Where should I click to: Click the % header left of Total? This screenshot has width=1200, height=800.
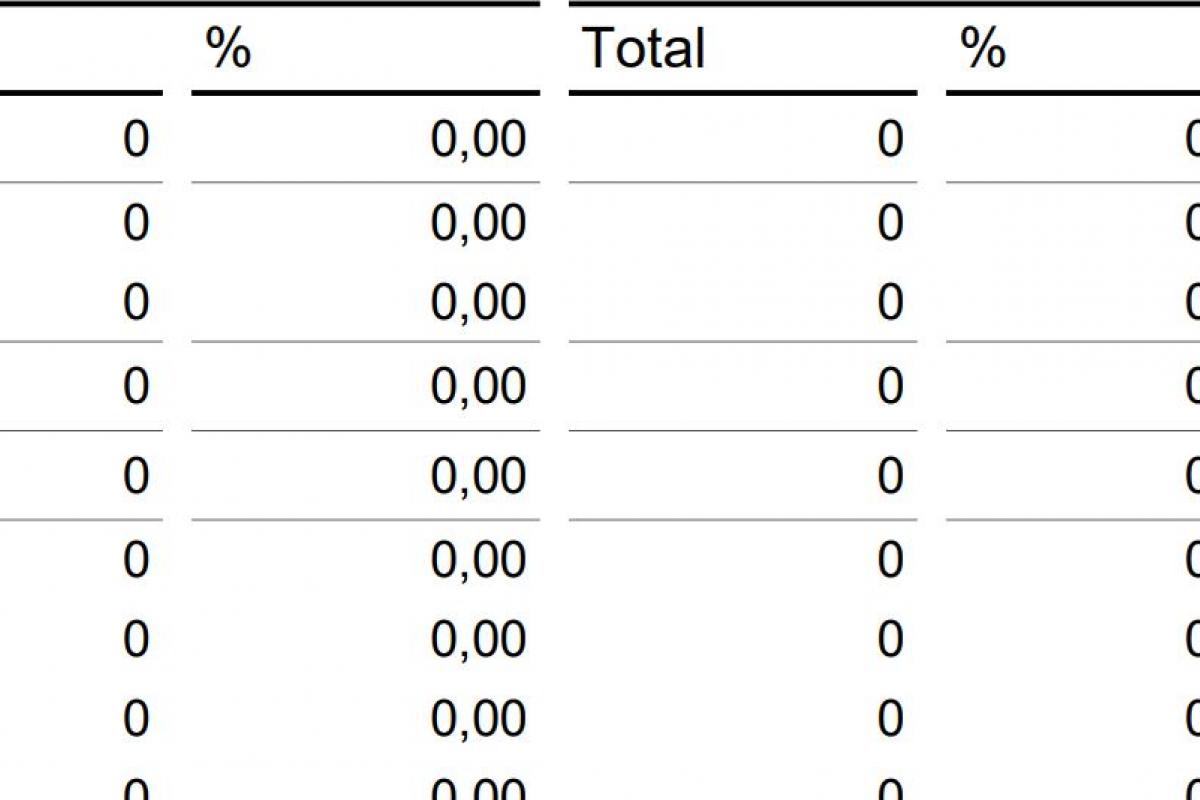tap(228, 48)
